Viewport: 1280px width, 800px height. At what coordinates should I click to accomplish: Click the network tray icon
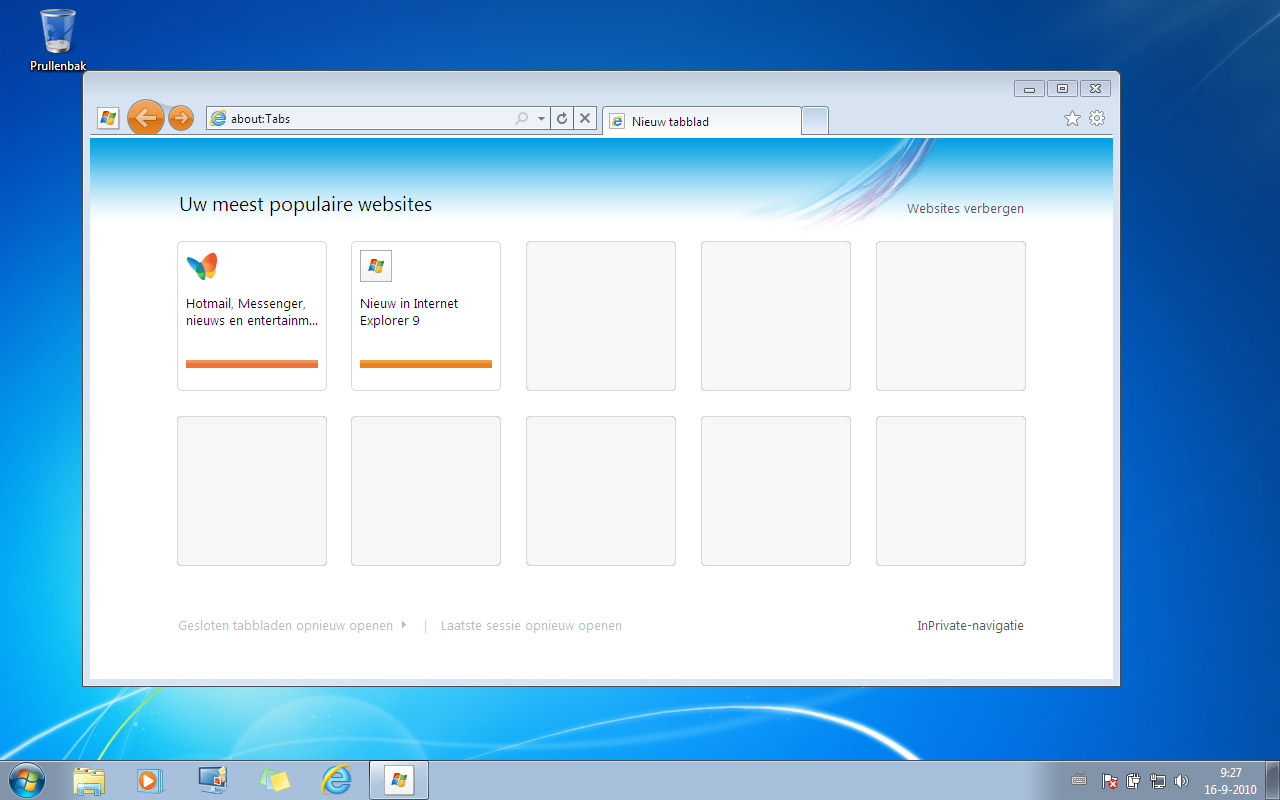[1158, 781]
